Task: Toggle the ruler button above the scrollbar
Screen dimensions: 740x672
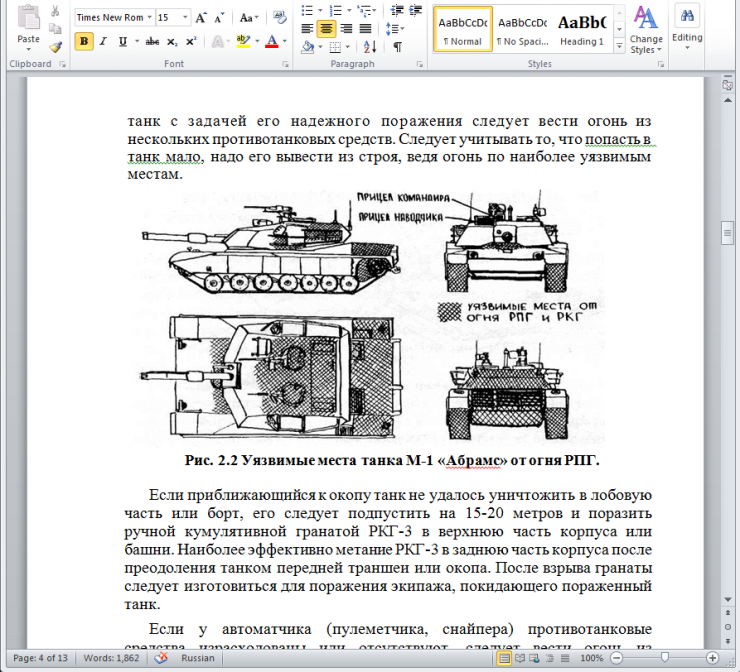Action: [x=727, y=85]
